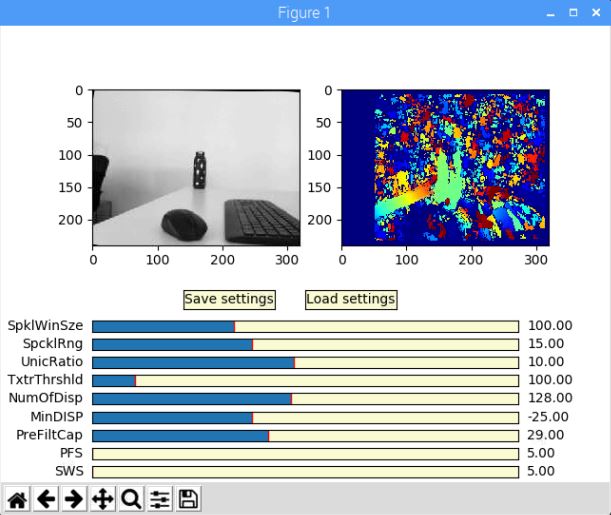The image size is (611, 515).
Task: Click the Forward arrow to next view
Action: [x=73, y=499]
